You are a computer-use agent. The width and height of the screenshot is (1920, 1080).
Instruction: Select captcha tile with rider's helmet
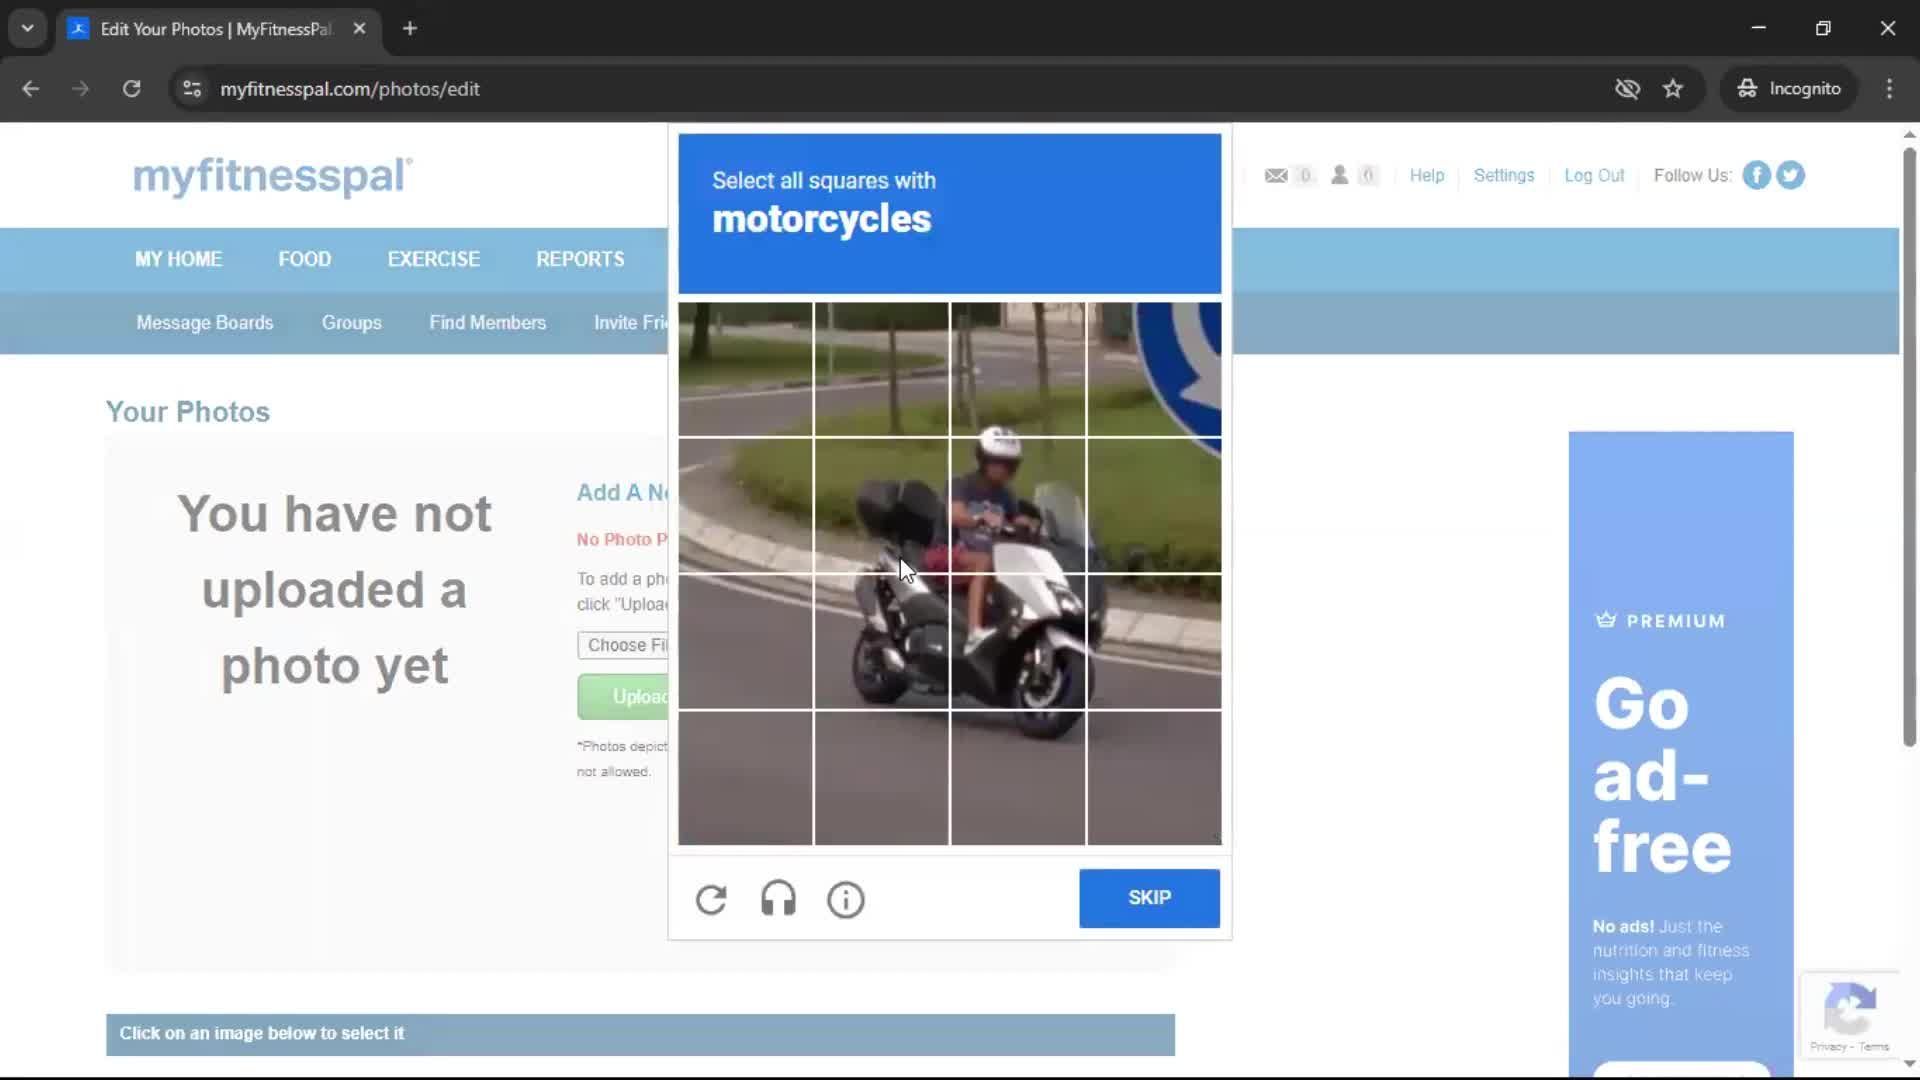click(x=1017, y=505)
